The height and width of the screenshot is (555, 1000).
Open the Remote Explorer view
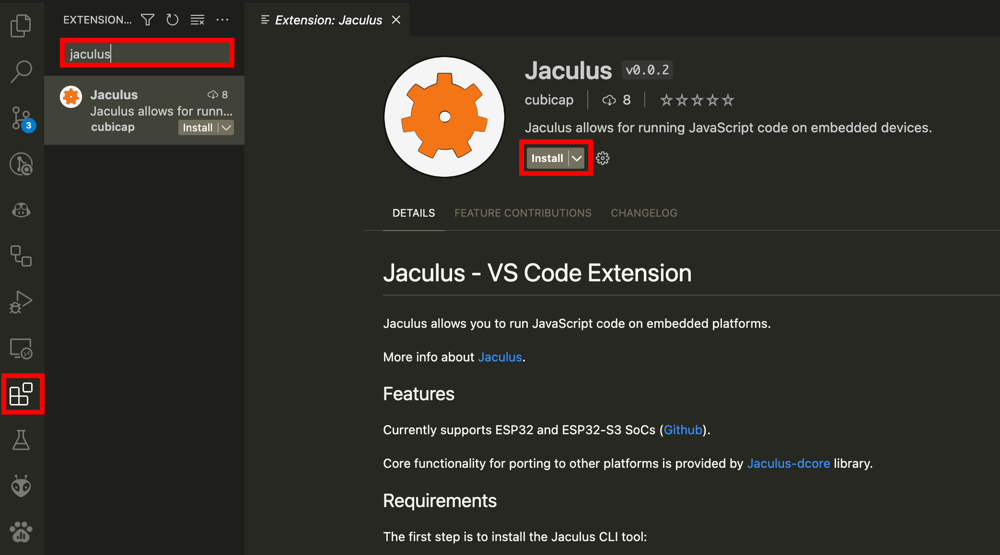[x=21, y=348]
